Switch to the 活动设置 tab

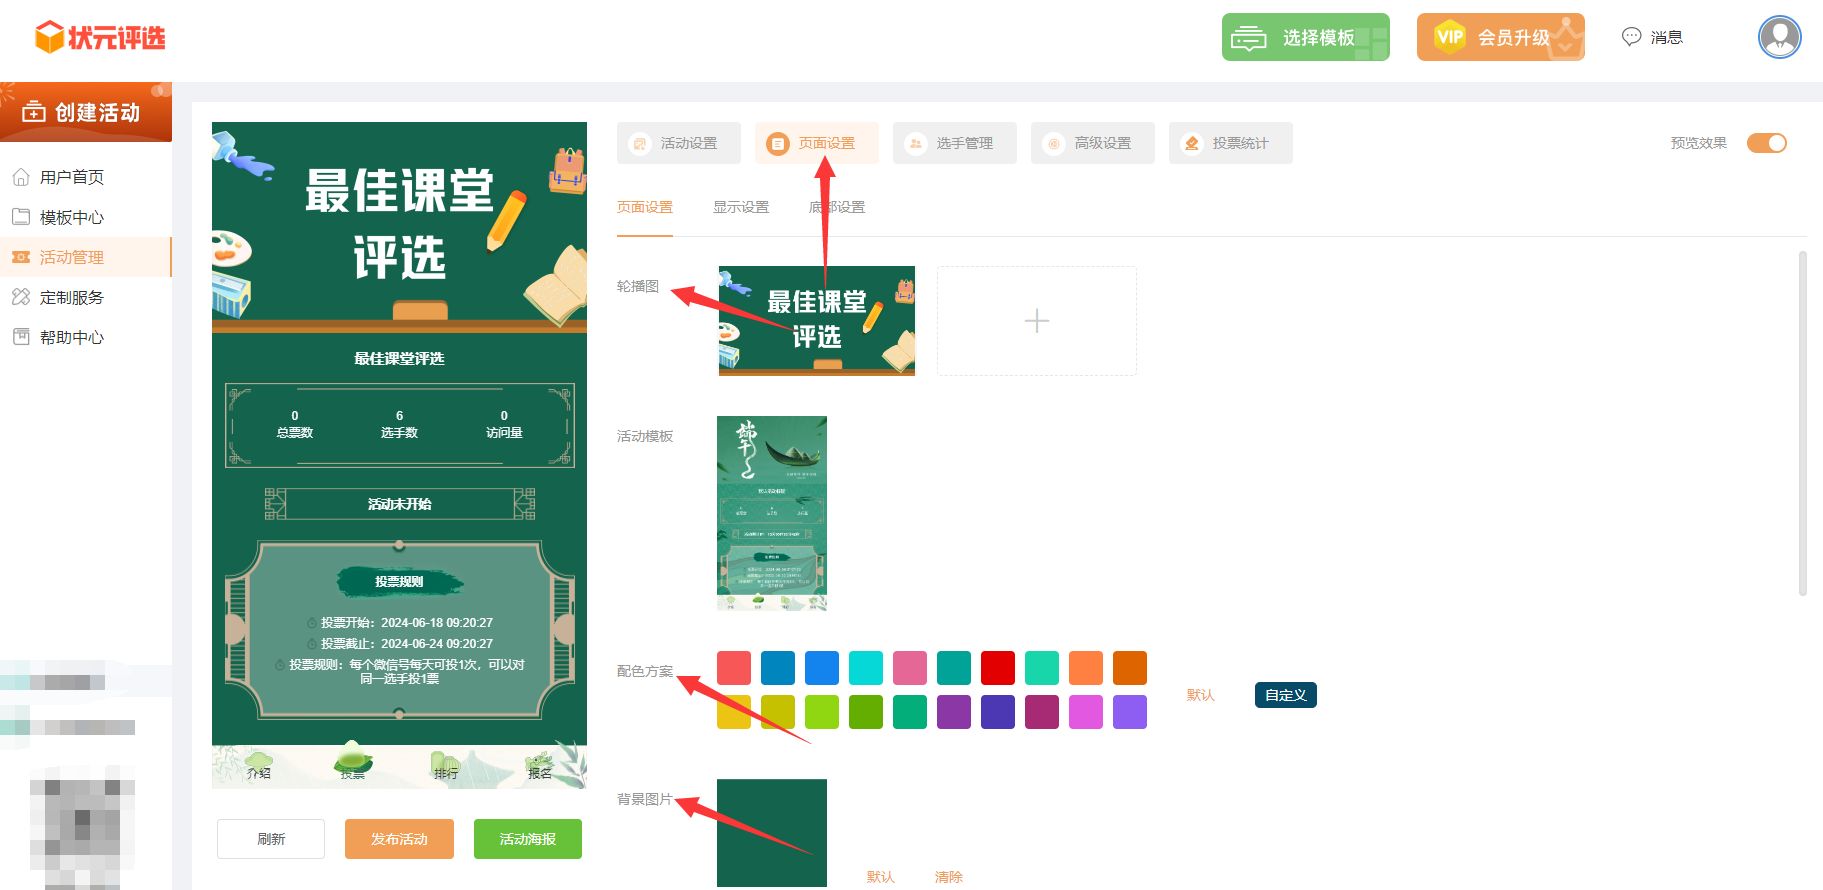point(679,143)
